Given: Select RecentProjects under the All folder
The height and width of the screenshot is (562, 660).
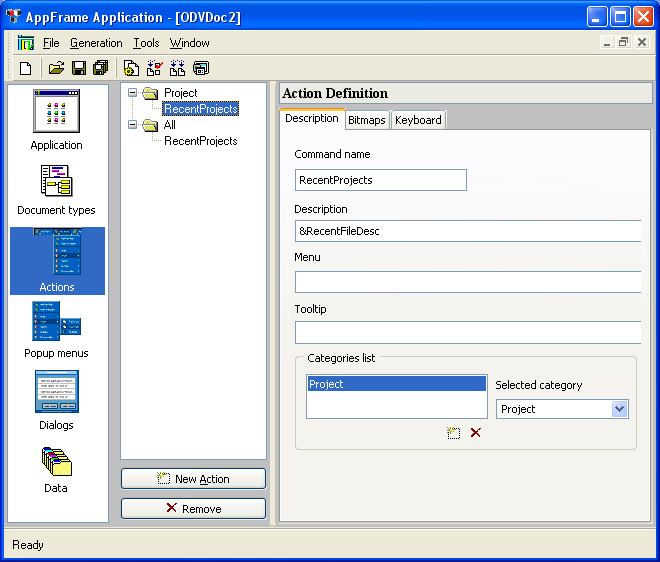Looking at the screenshot, I should click(200, 141).
